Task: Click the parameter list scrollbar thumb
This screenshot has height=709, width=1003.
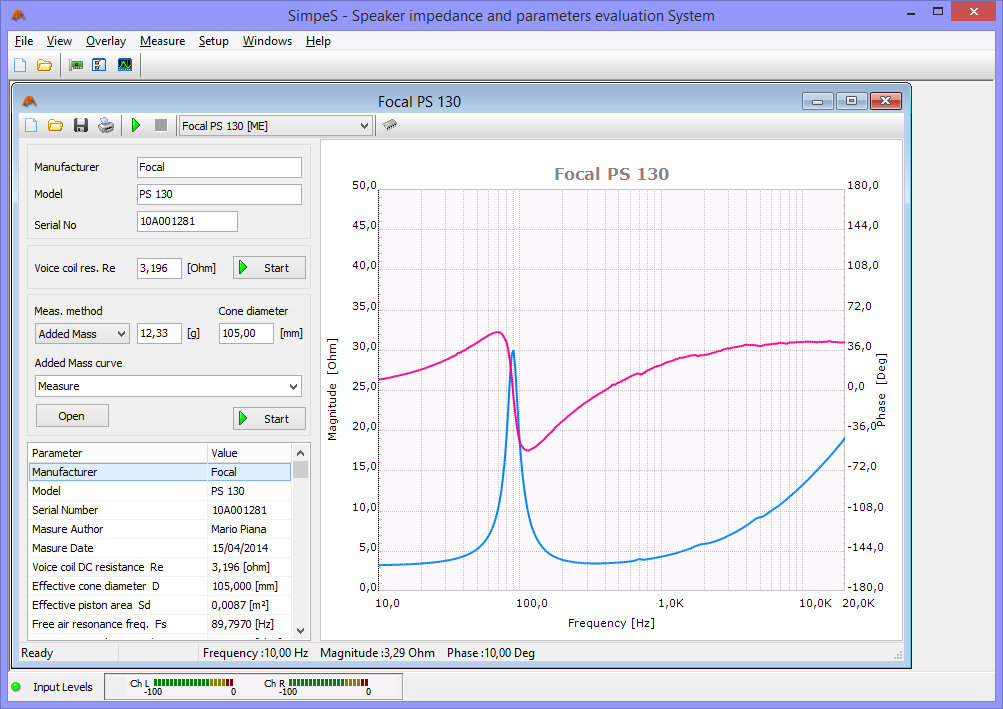Action: (x=301, y=469)
